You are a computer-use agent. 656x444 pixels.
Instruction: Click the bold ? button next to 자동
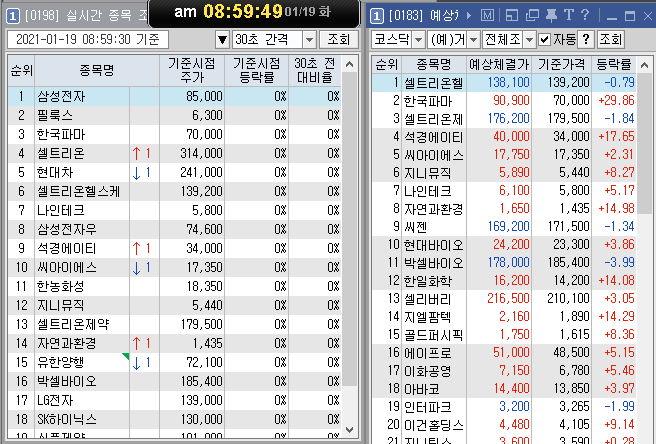tap(587, 40)
